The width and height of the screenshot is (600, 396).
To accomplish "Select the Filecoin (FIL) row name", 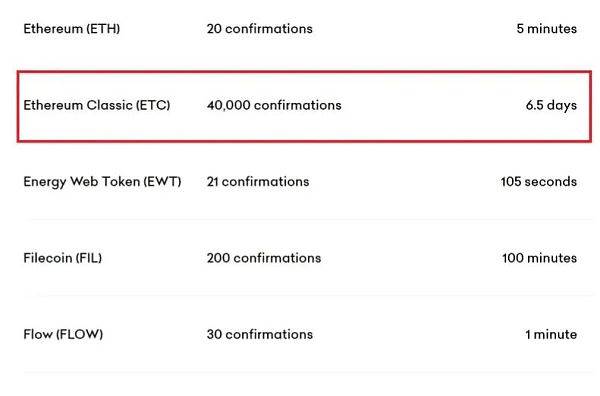I will click(x=63, y=258).
